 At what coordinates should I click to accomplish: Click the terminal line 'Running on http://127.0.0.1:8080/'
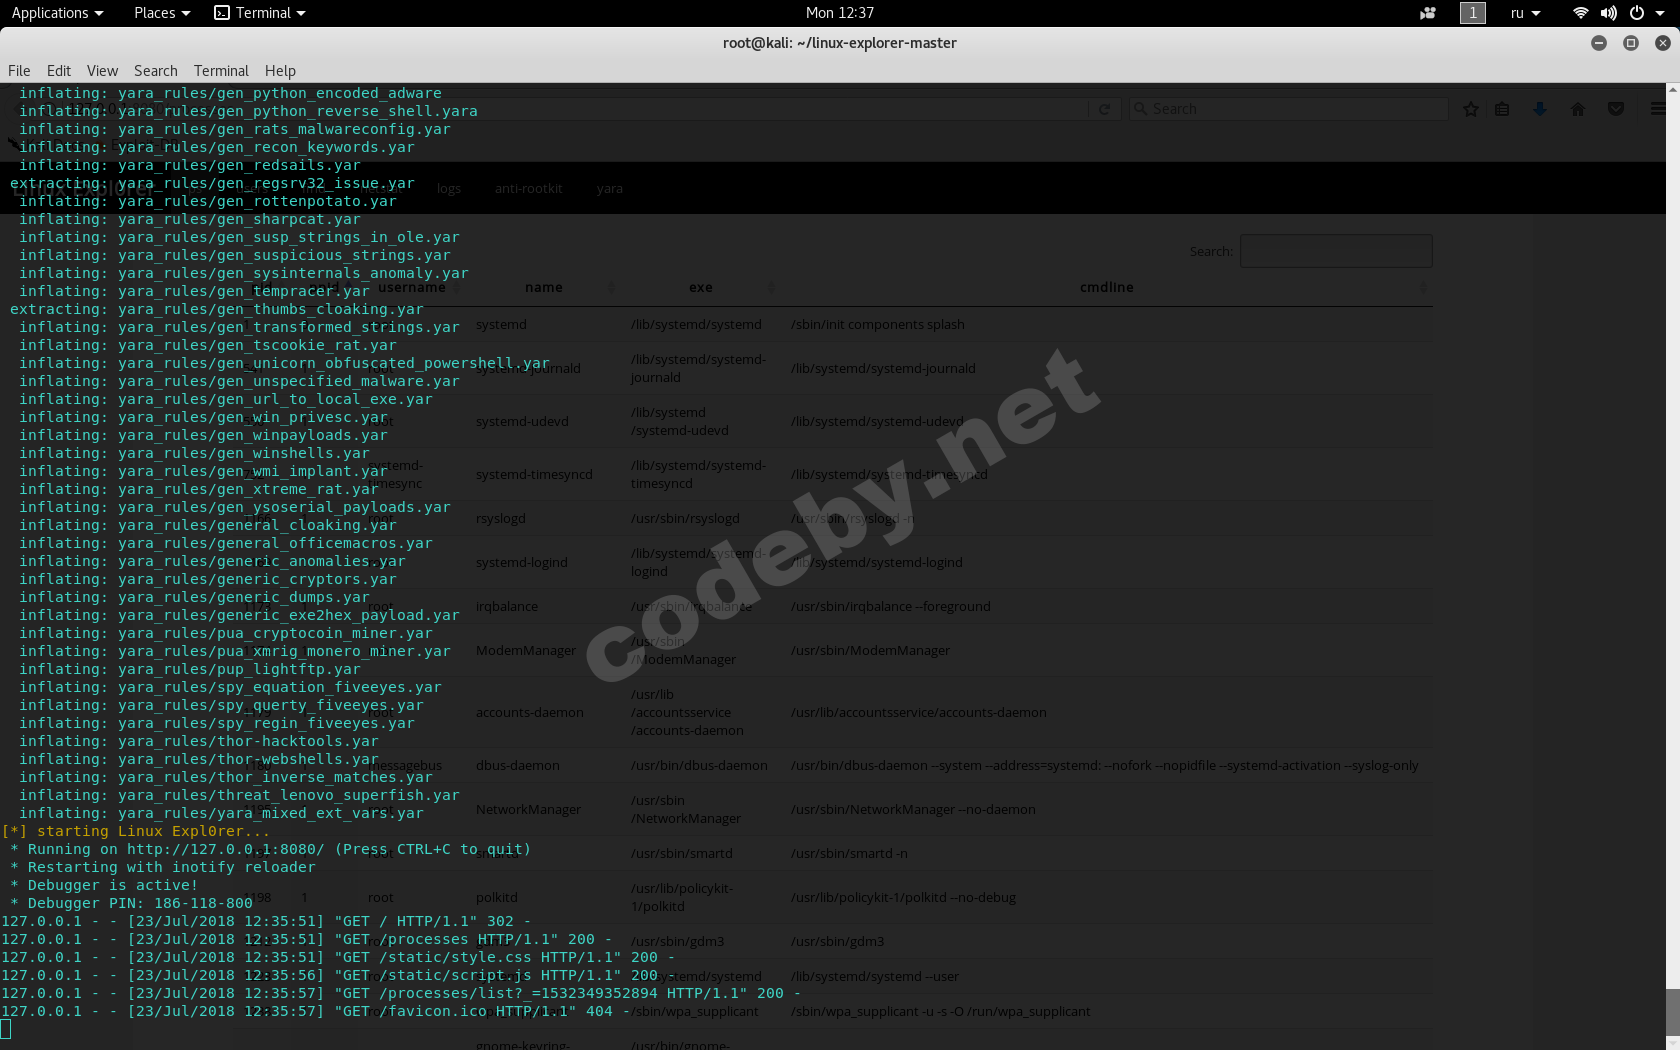pos(270,850)
